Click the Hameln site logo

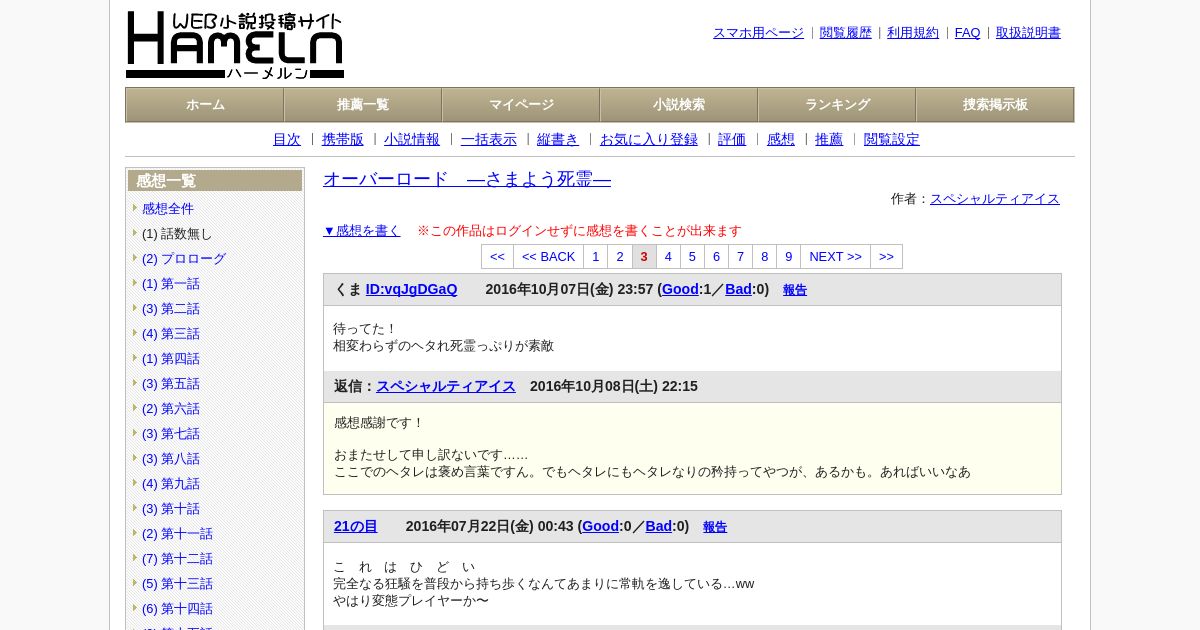click(235, 45)
